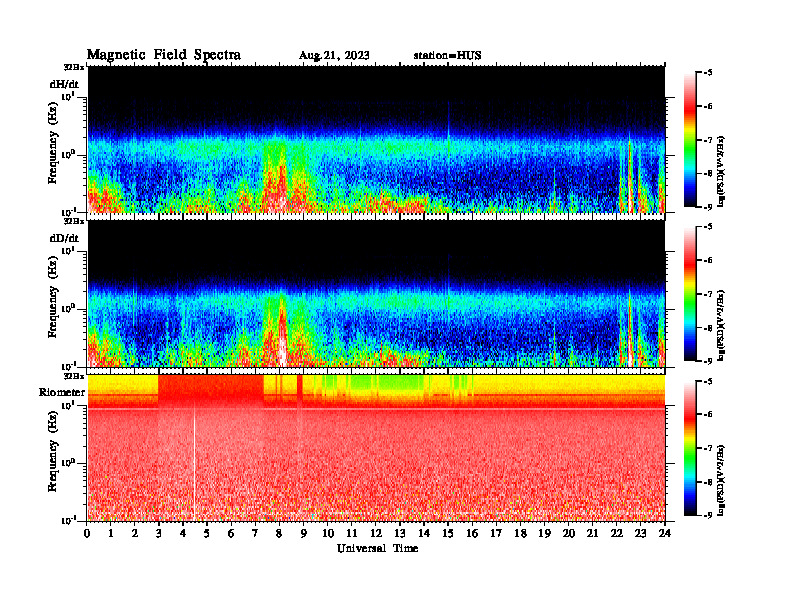The image size is (792, 612).
Task: Click the time axis tick label "24"
Action: click(665, 533)
